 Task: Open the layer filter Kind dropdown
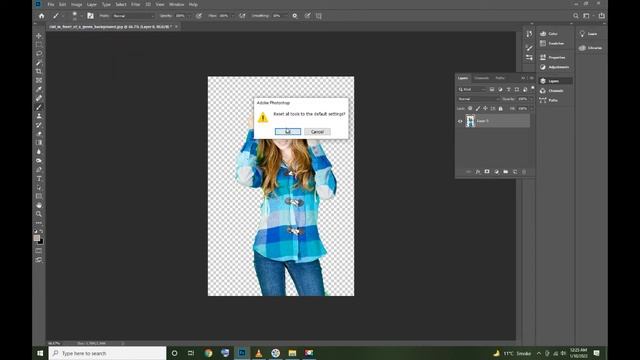click(472, 89)
